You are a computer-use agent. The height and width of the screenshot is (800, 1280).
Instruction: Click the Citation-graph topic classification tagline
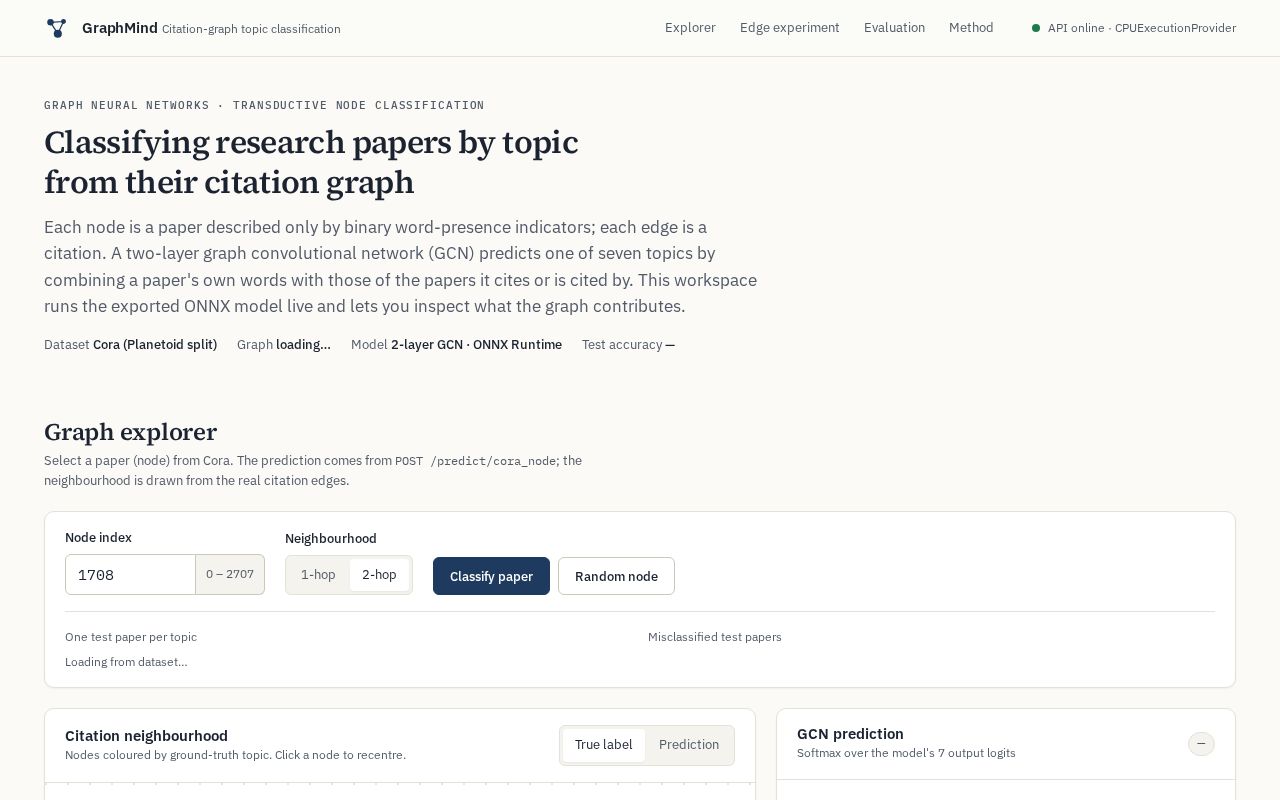pos(251,29)
